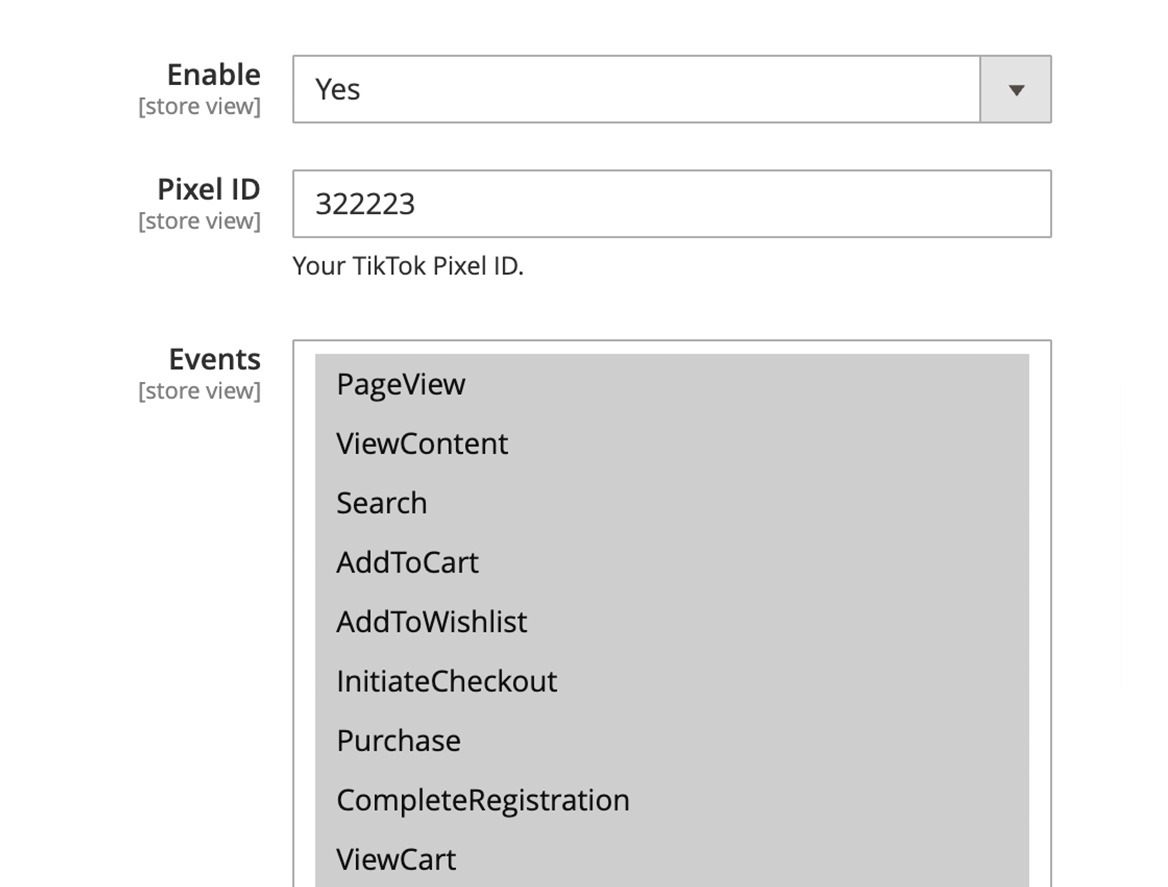Image resolution: width=1168 pixels, height=887 pixels.
Task: Click the "Your TikTok Pixel ID." help note
Action: 408,266
